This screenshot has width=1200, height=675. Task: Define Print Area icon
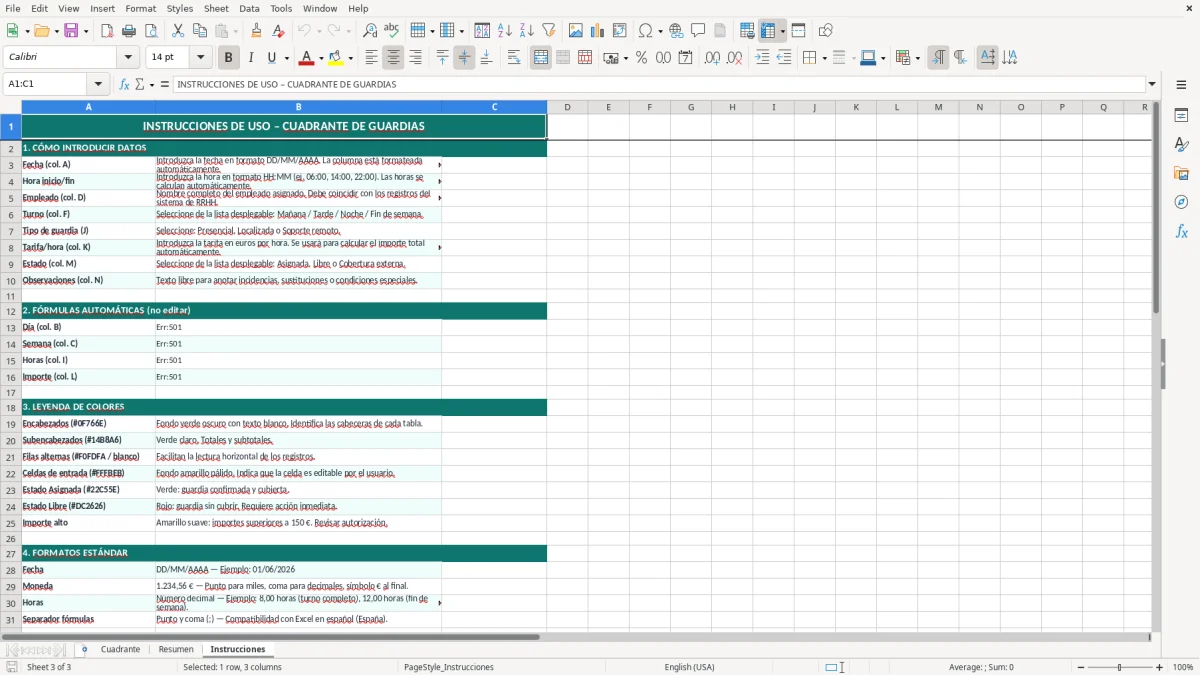coord(747,31)
